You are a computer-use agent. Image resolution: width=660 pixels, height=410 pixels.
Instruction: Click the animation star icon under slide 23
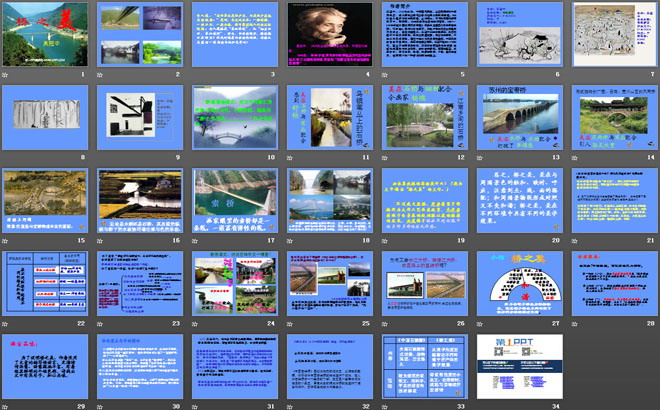(100, 324)
